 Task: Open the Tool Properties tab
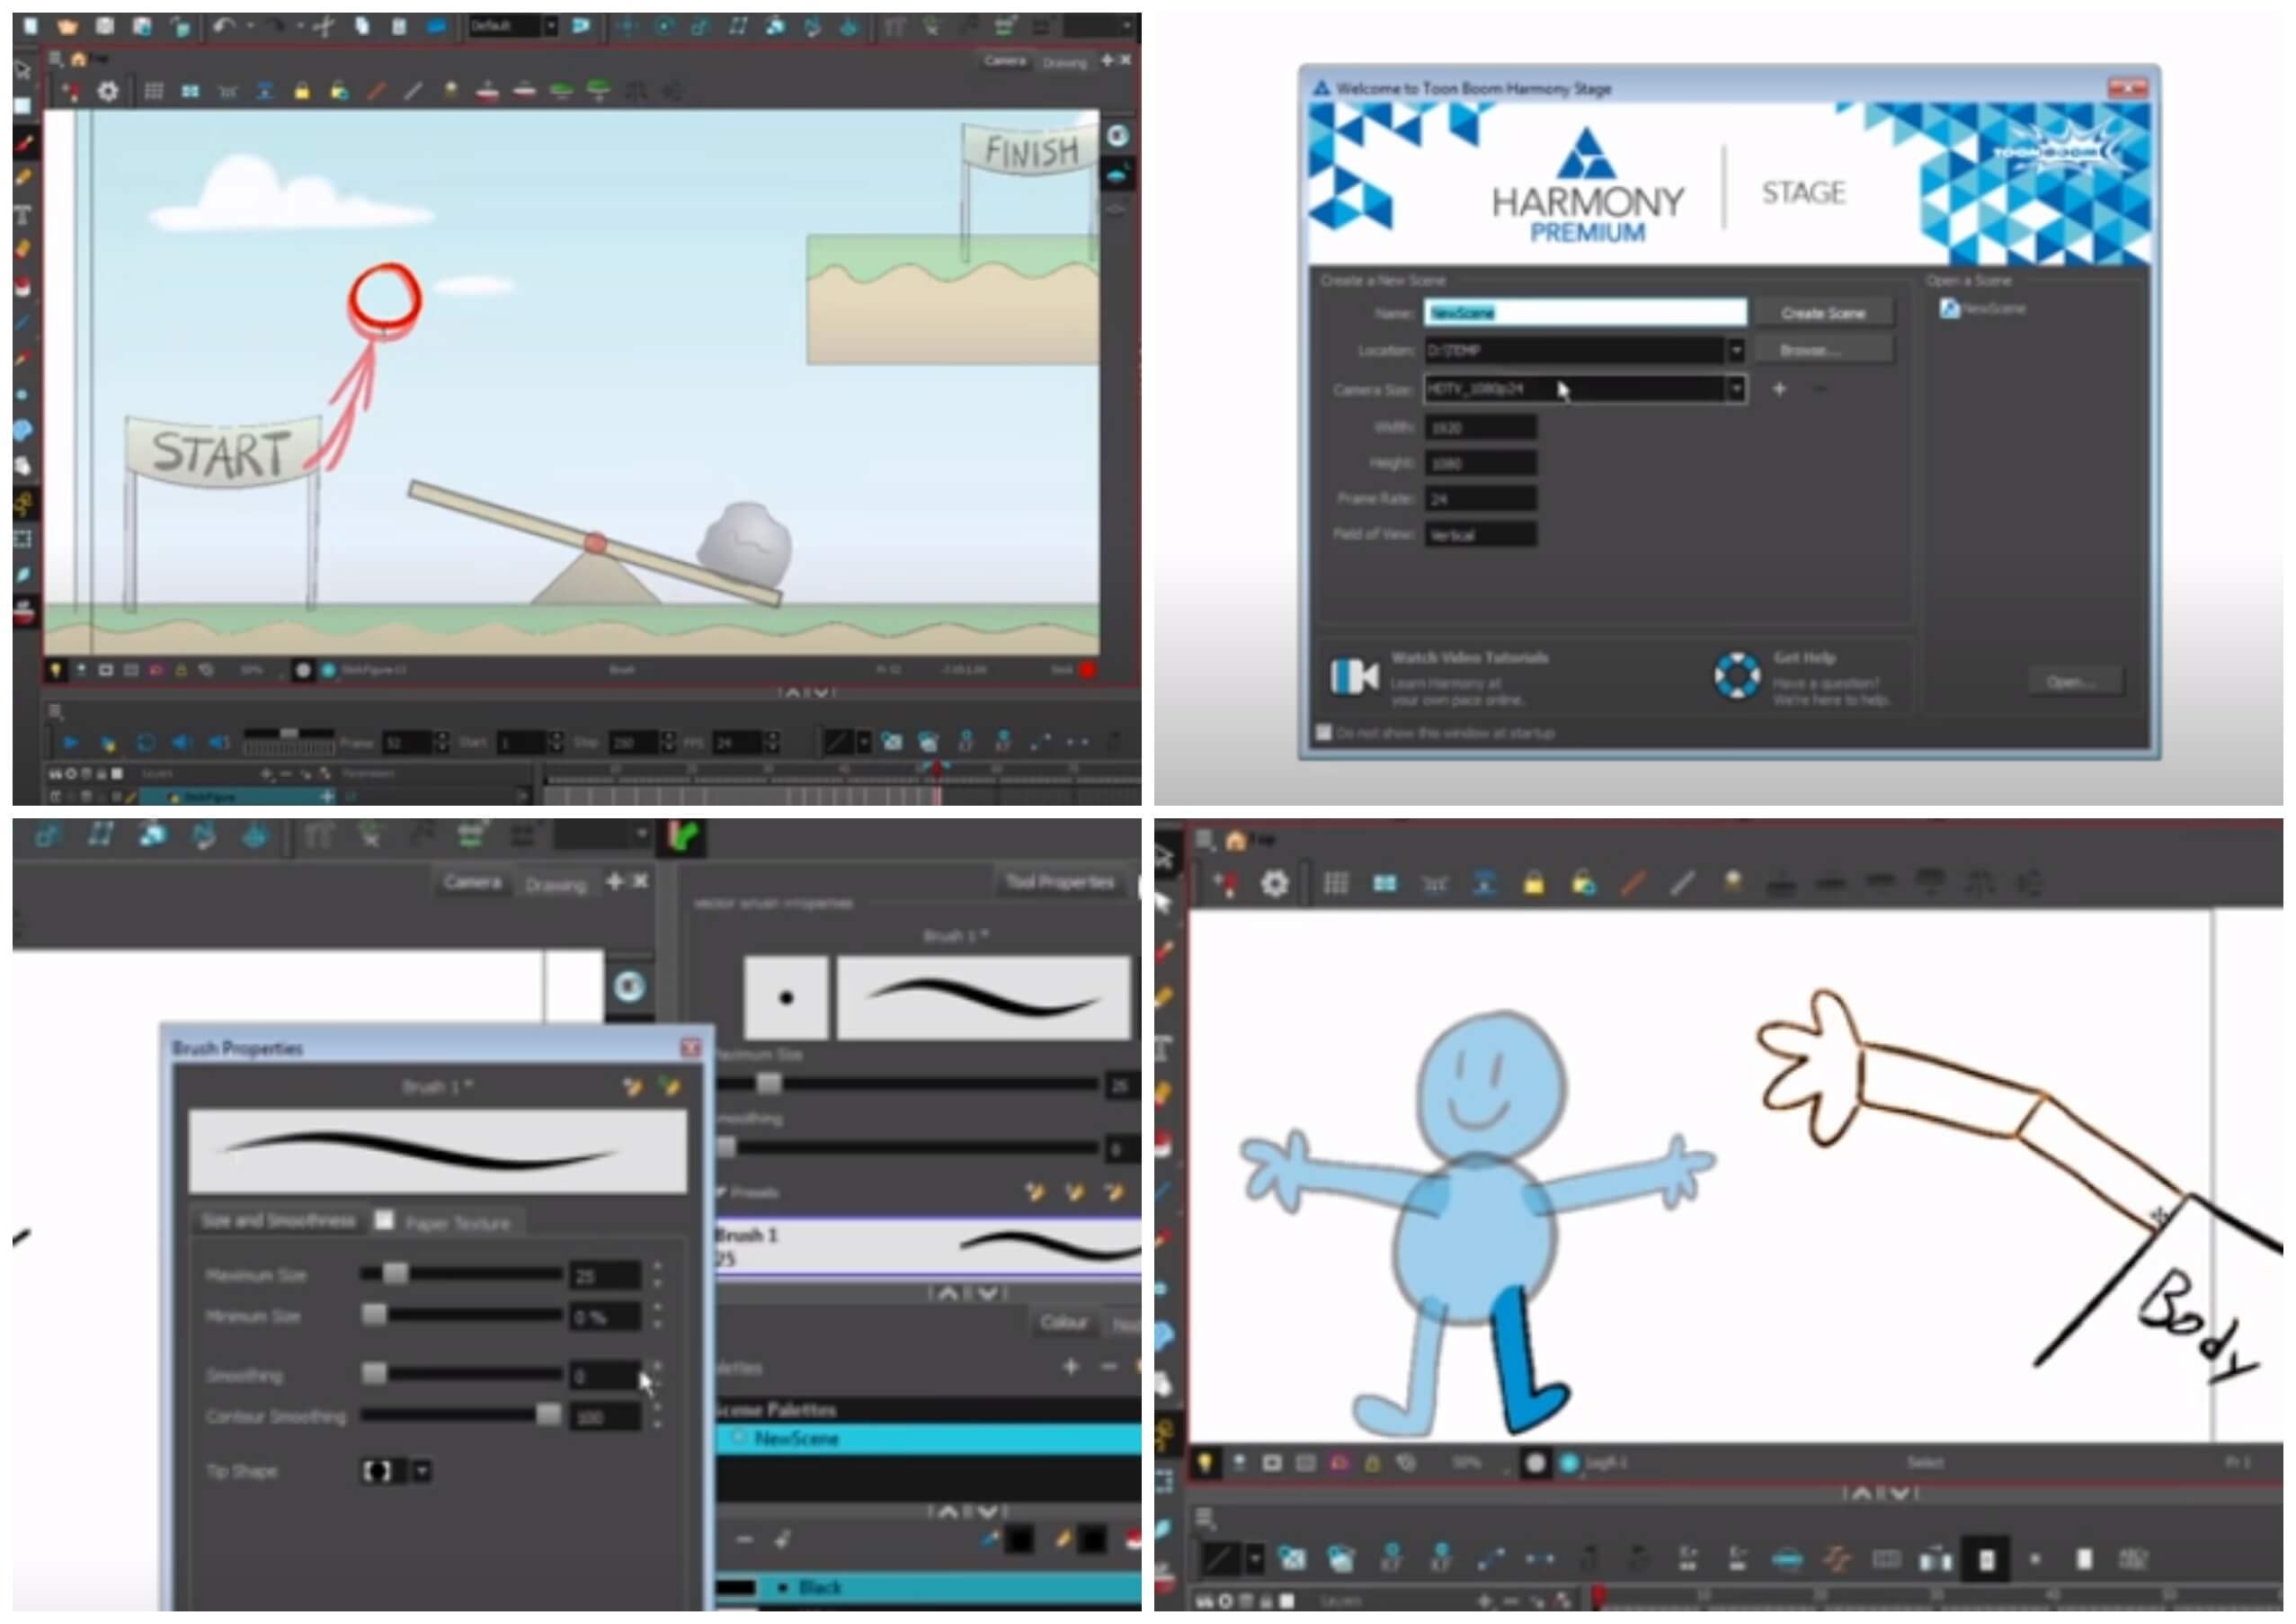coord(1060,882)
